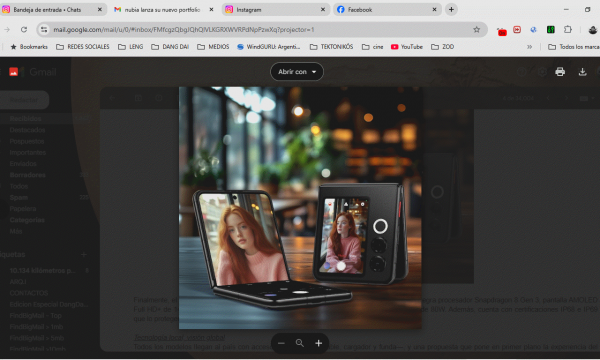
Task: Click the Gmail image viewer icon
Action: 14,72
